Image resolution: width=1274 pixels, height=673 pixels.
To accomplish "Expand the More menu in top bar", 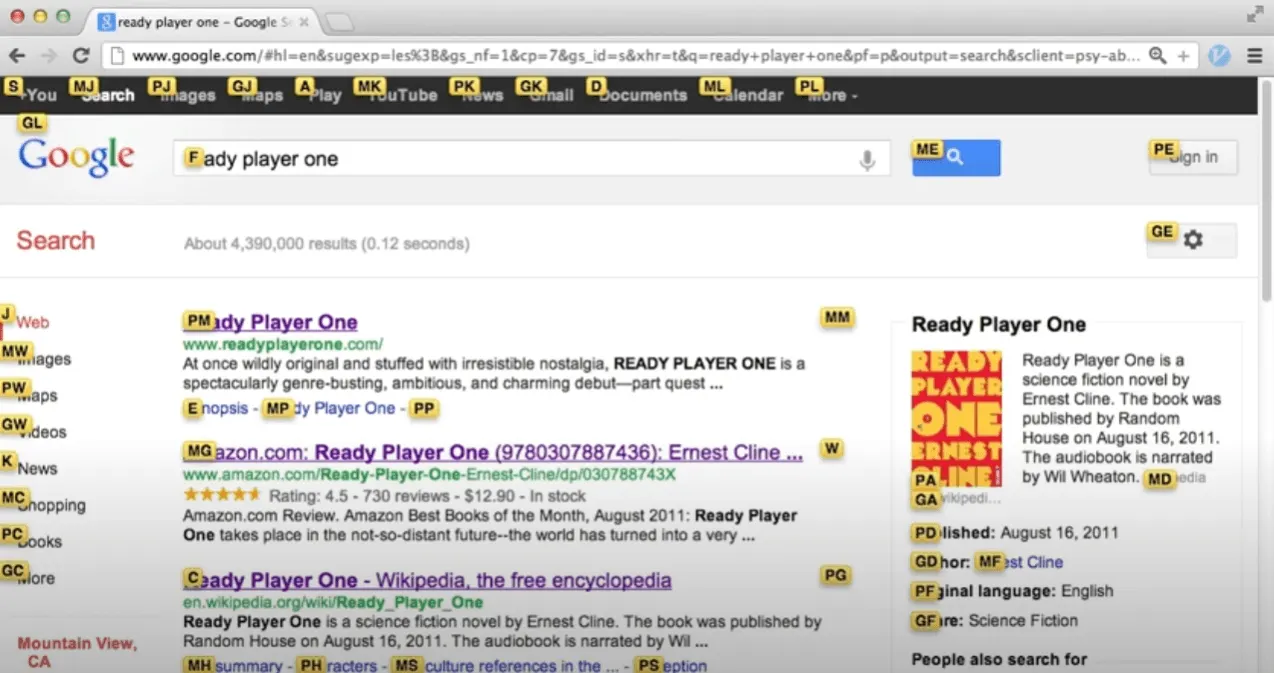I will click(832, 95).
